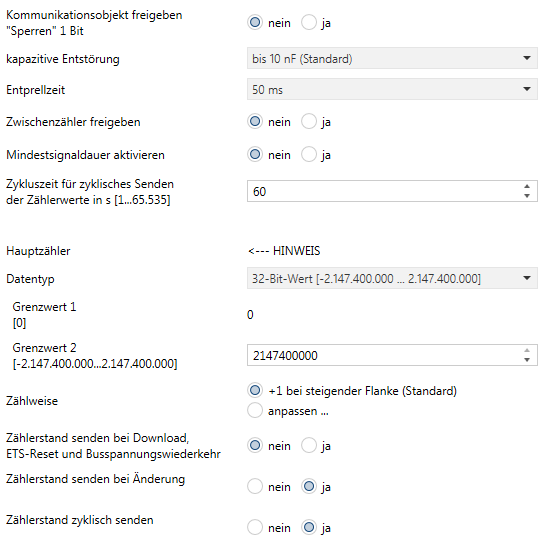Click the Hauptzähler HINWEIS text
Screen dimensions: 558x550
coord(284,251)
